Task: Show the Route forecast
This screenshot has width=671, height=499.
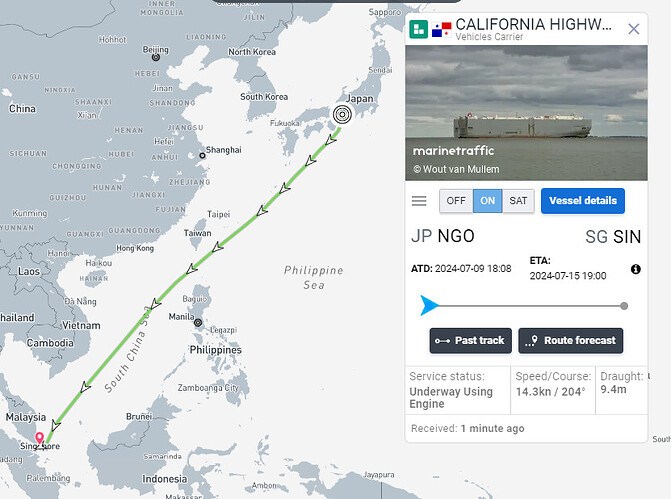Action: coord(570,341)
